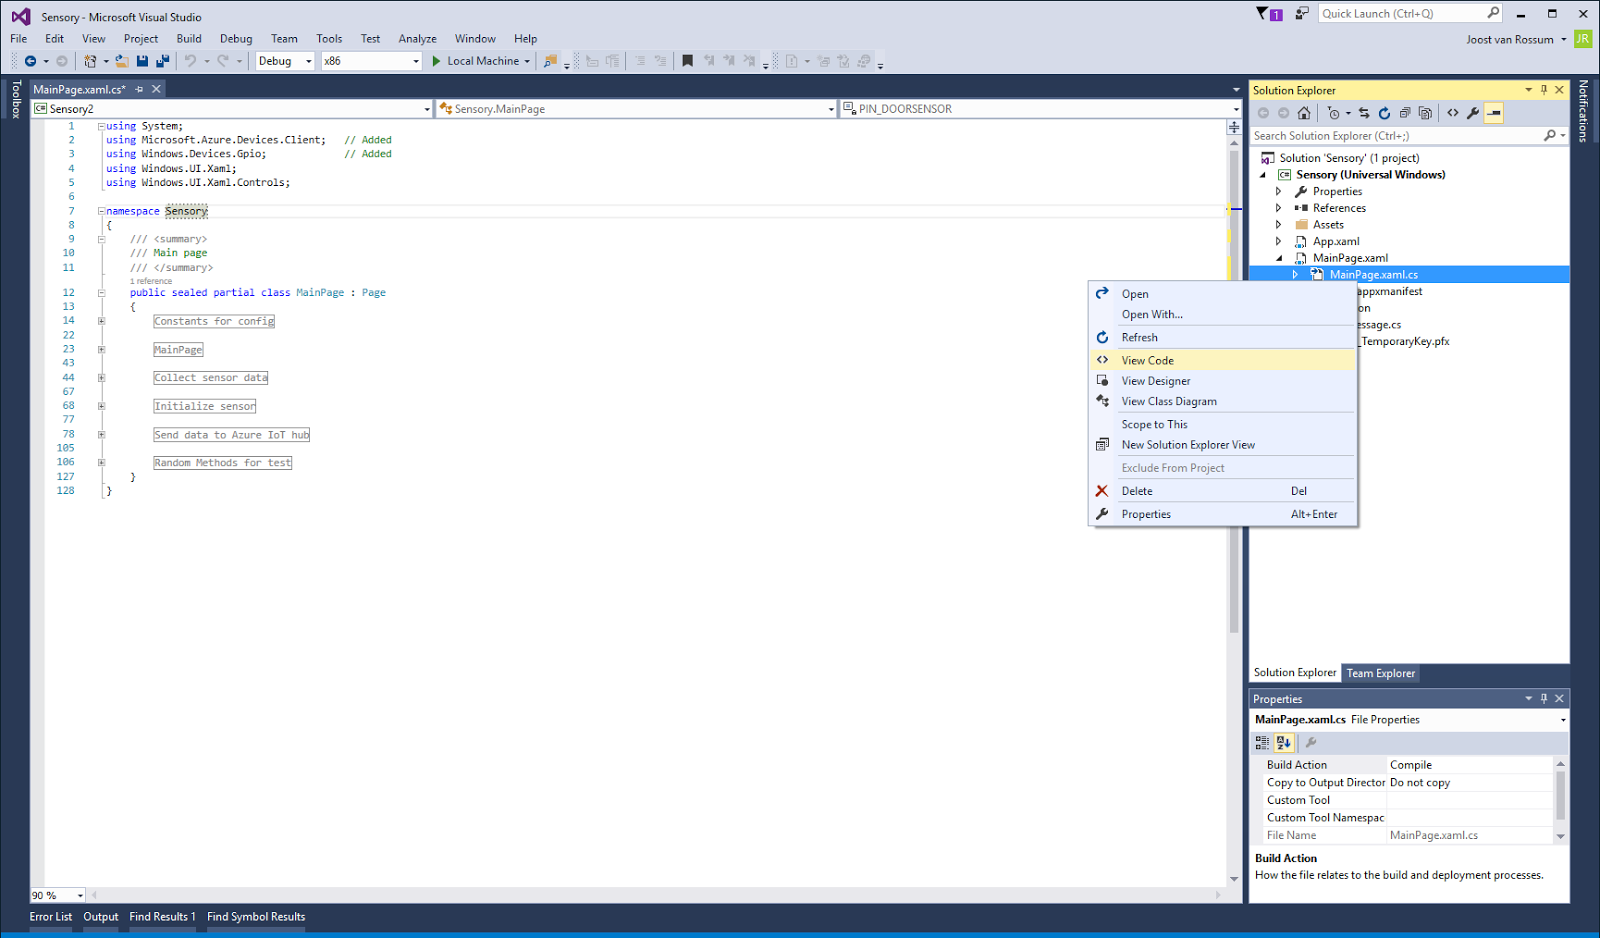Click the Undo icon in the toolbar

pyautogui.click(x=189, y=61)
